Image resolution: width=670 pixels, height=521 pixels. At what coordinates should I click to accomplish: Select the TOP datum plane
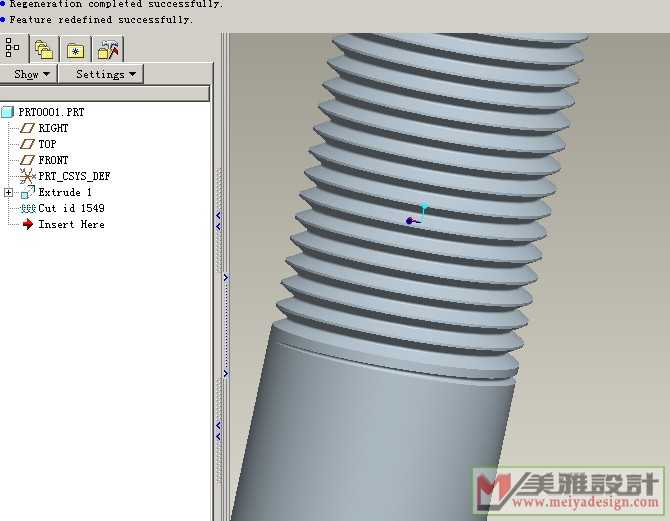[47, 144]
